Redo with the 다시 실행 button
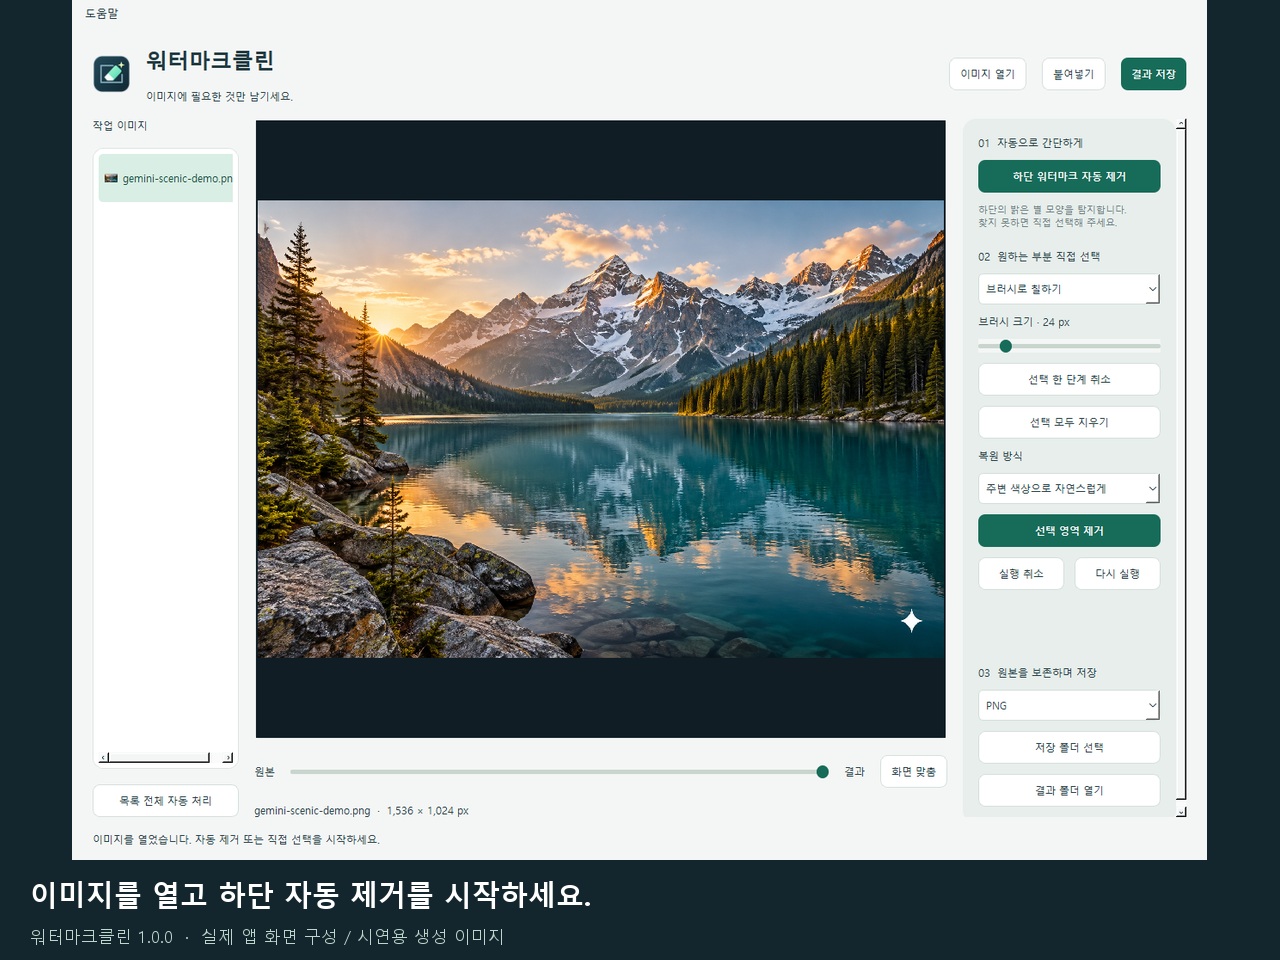The image size is (1280, 960). (x=1117, y=574)
